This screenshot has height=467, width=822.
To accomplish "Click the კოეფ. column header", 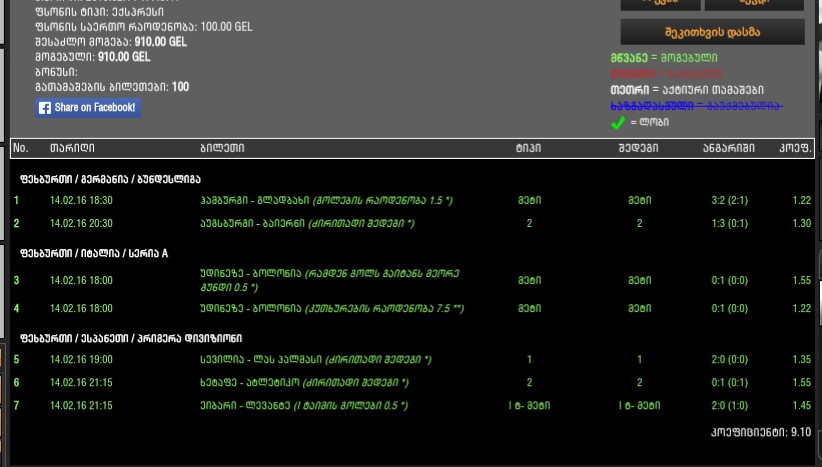I will tap(795, 148).
